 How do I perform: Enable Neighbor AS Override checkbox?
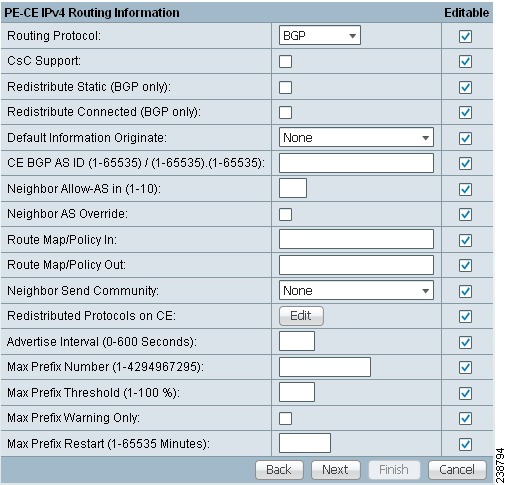coord(285,214)
